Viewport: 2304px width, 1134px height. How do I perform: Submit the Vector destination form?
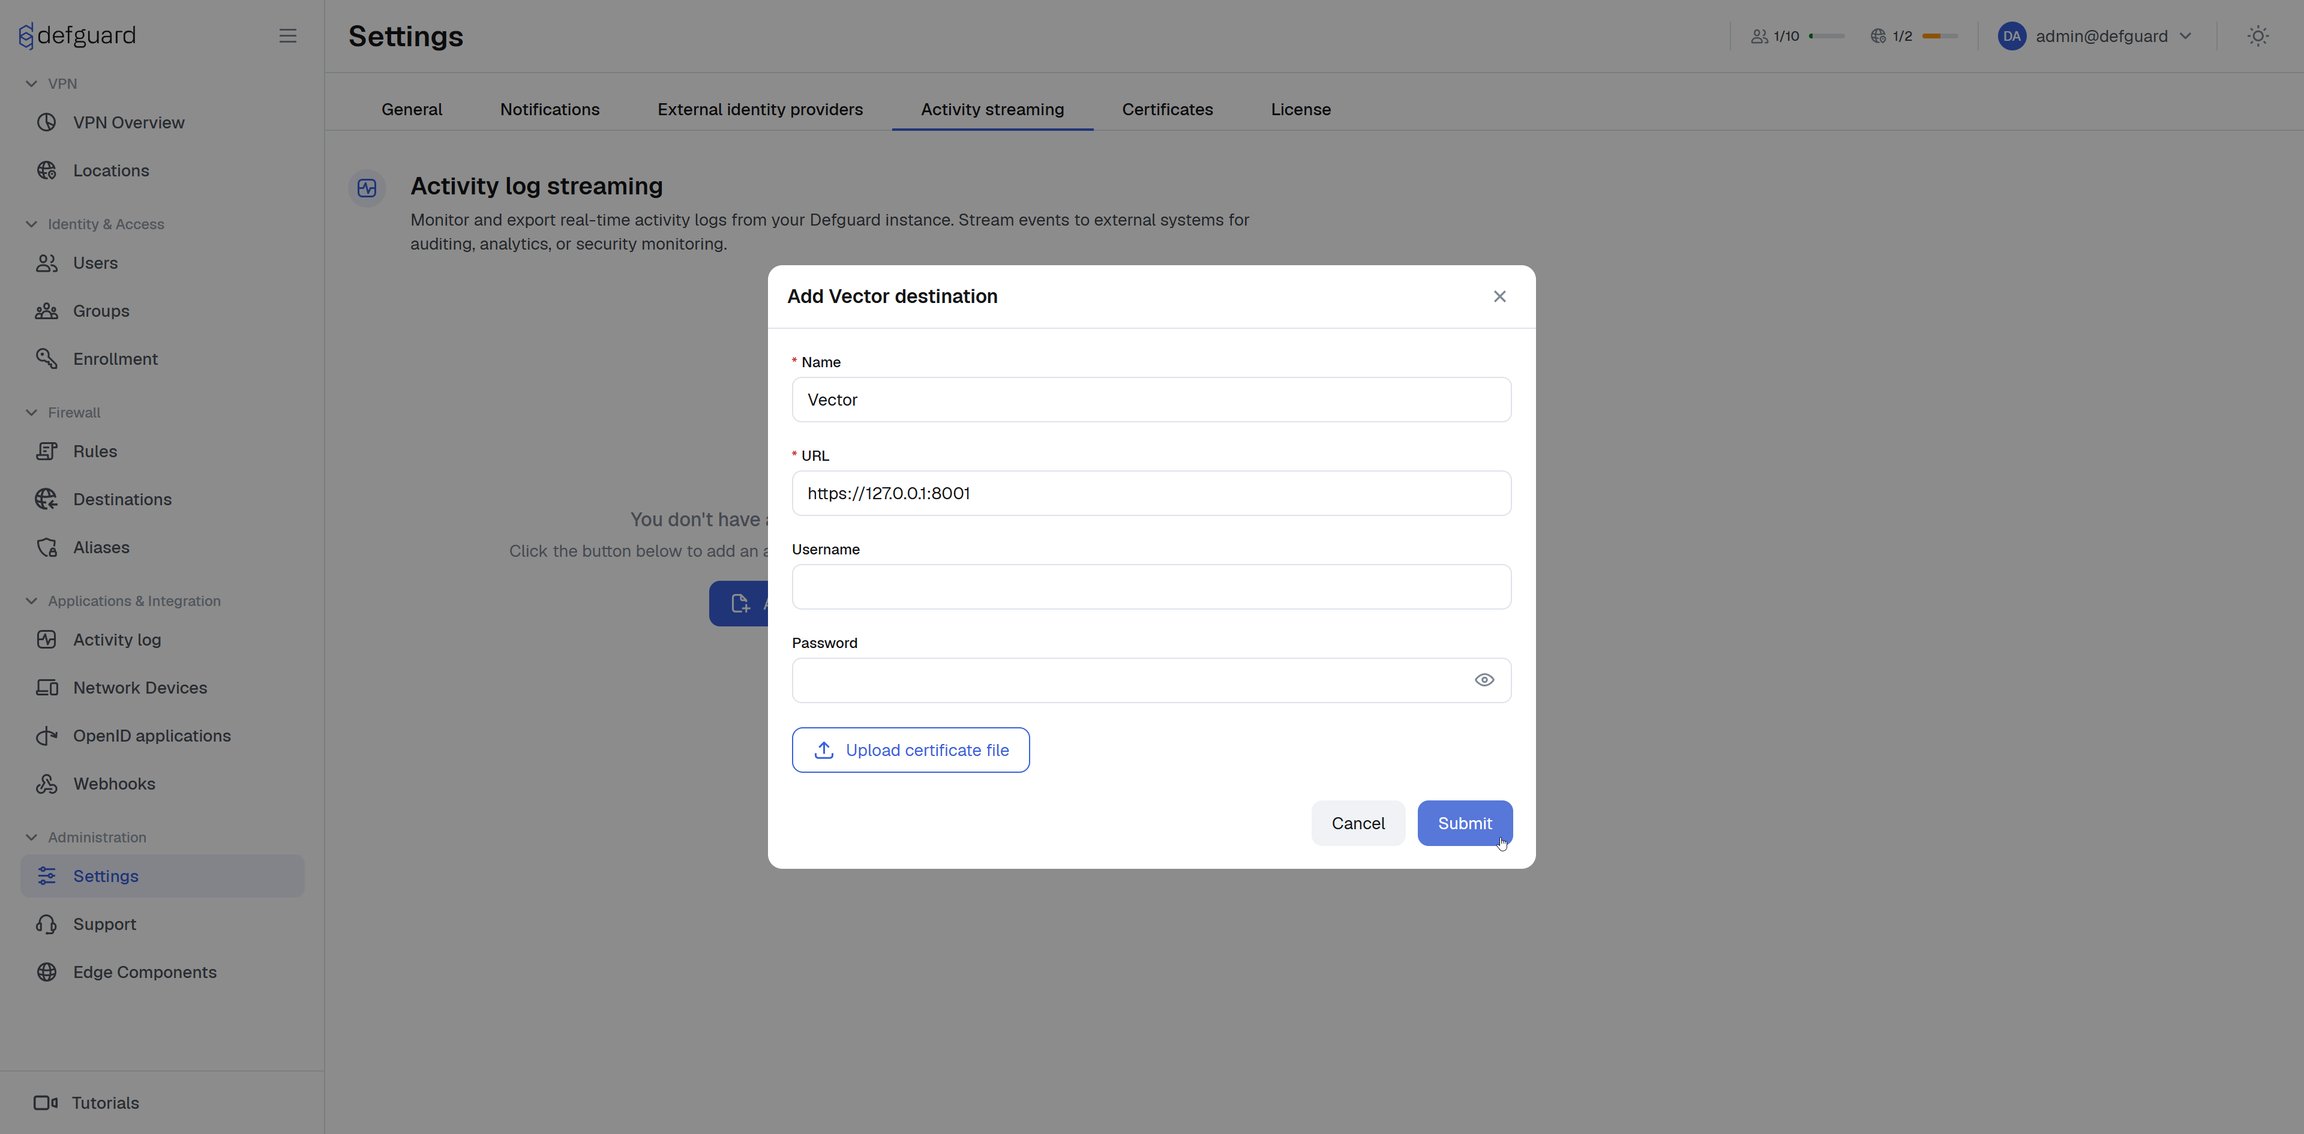pos(1465,823)
